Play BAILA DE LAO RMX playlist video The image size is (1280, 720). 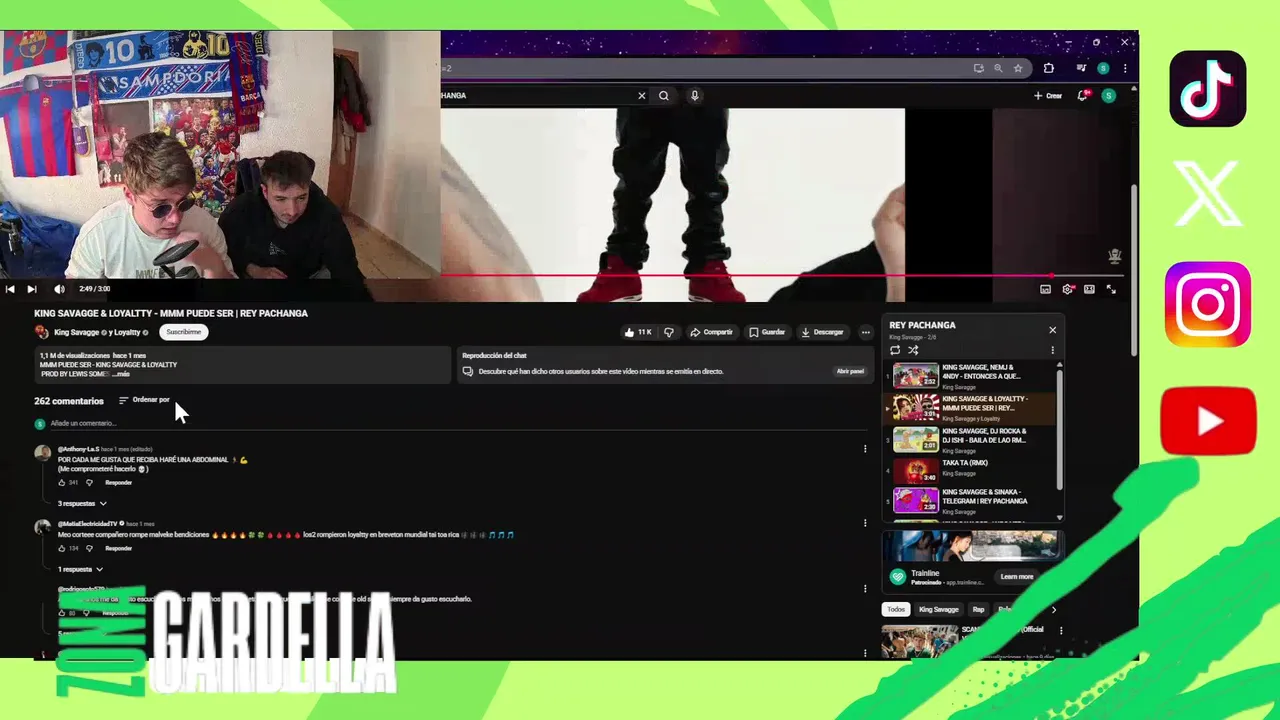(x=968, y=440)
